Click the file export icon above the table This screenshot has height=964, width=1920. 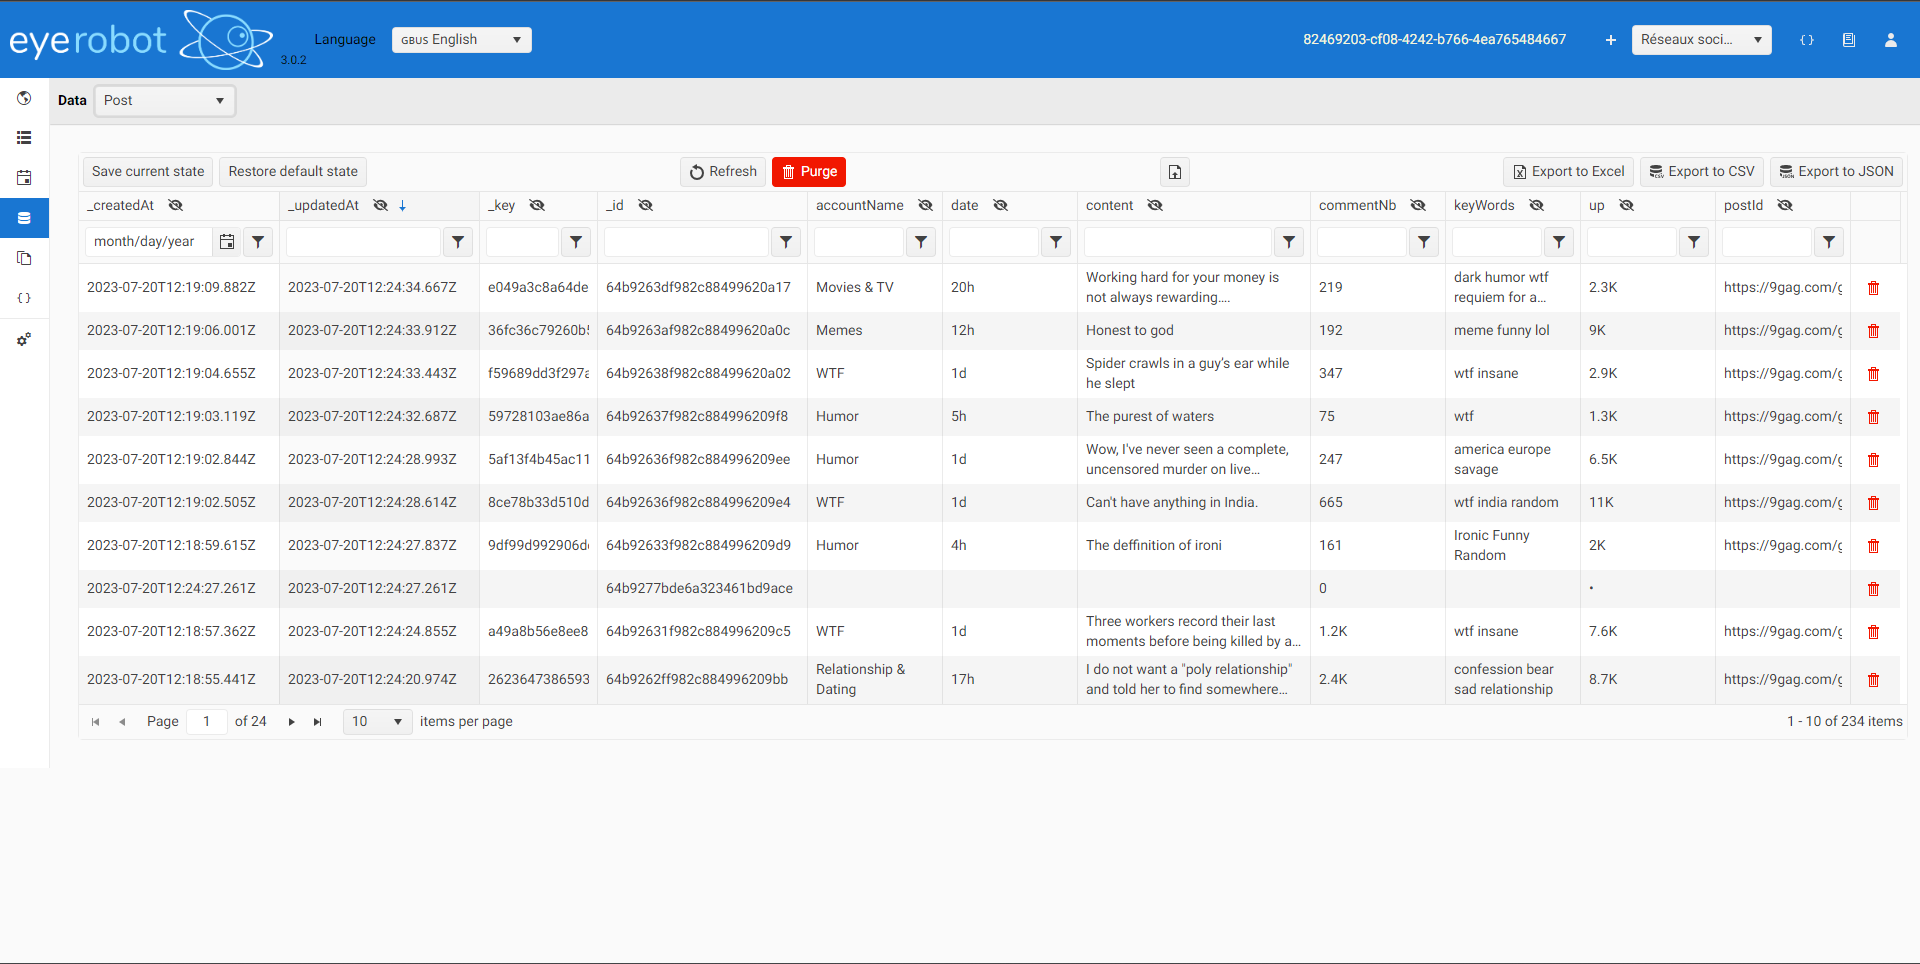click(x=1174, y=172)
